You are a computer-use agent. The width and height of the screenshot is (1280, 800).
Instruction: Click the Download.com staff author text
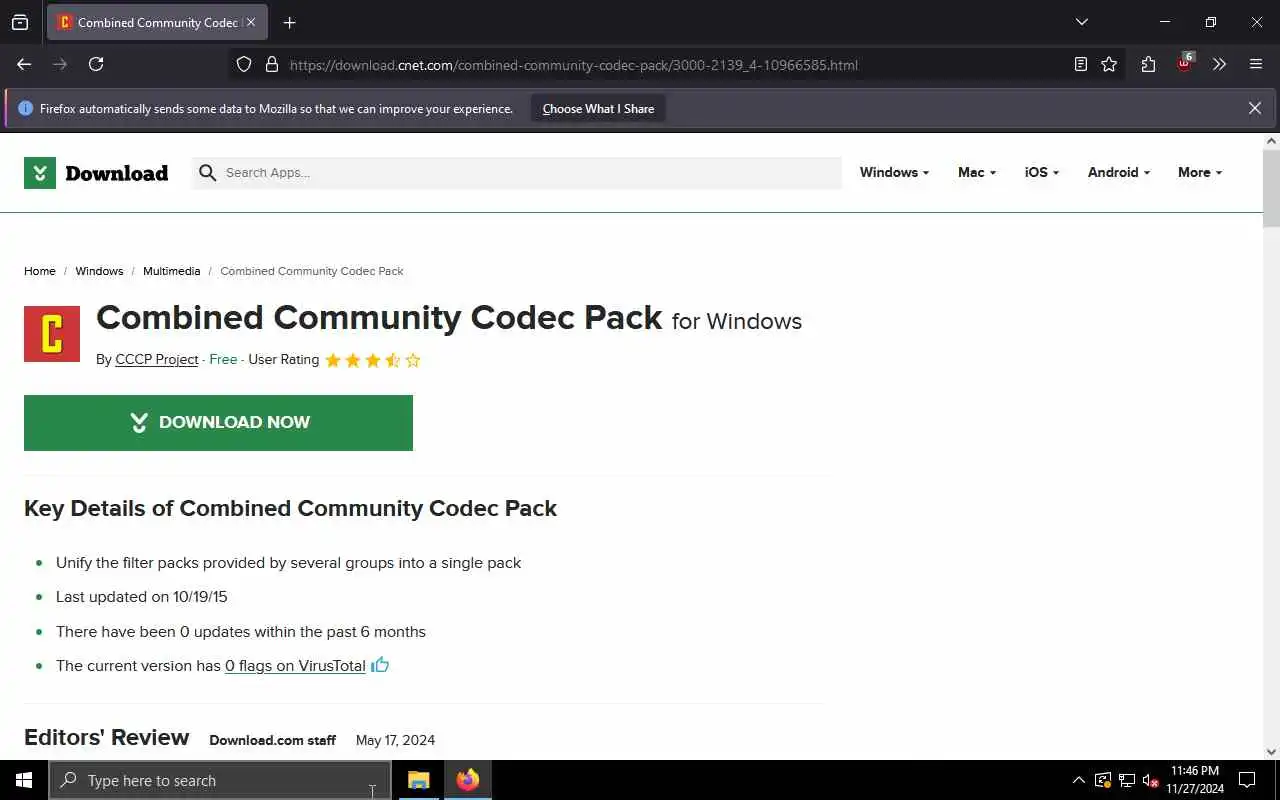(272, 741)
